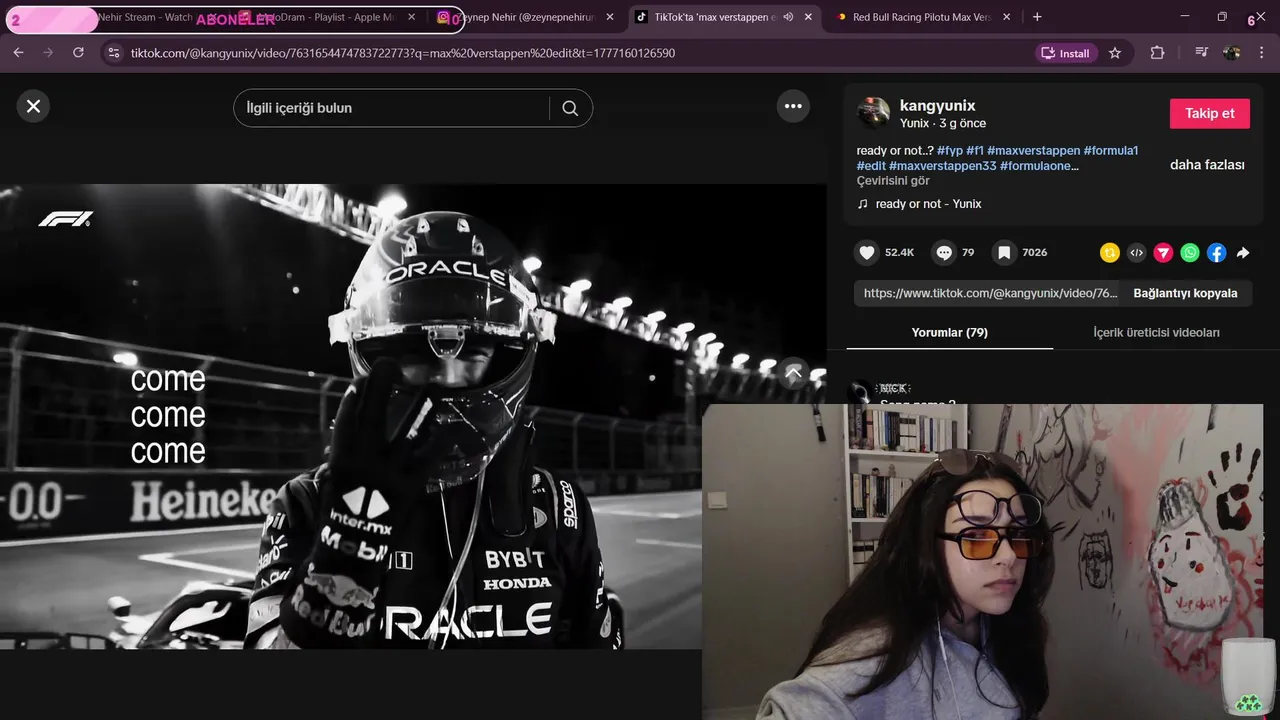Open a new browser tab with the plus
The height and width of the screenshot is (720, 1280).
pos(1037,17)
